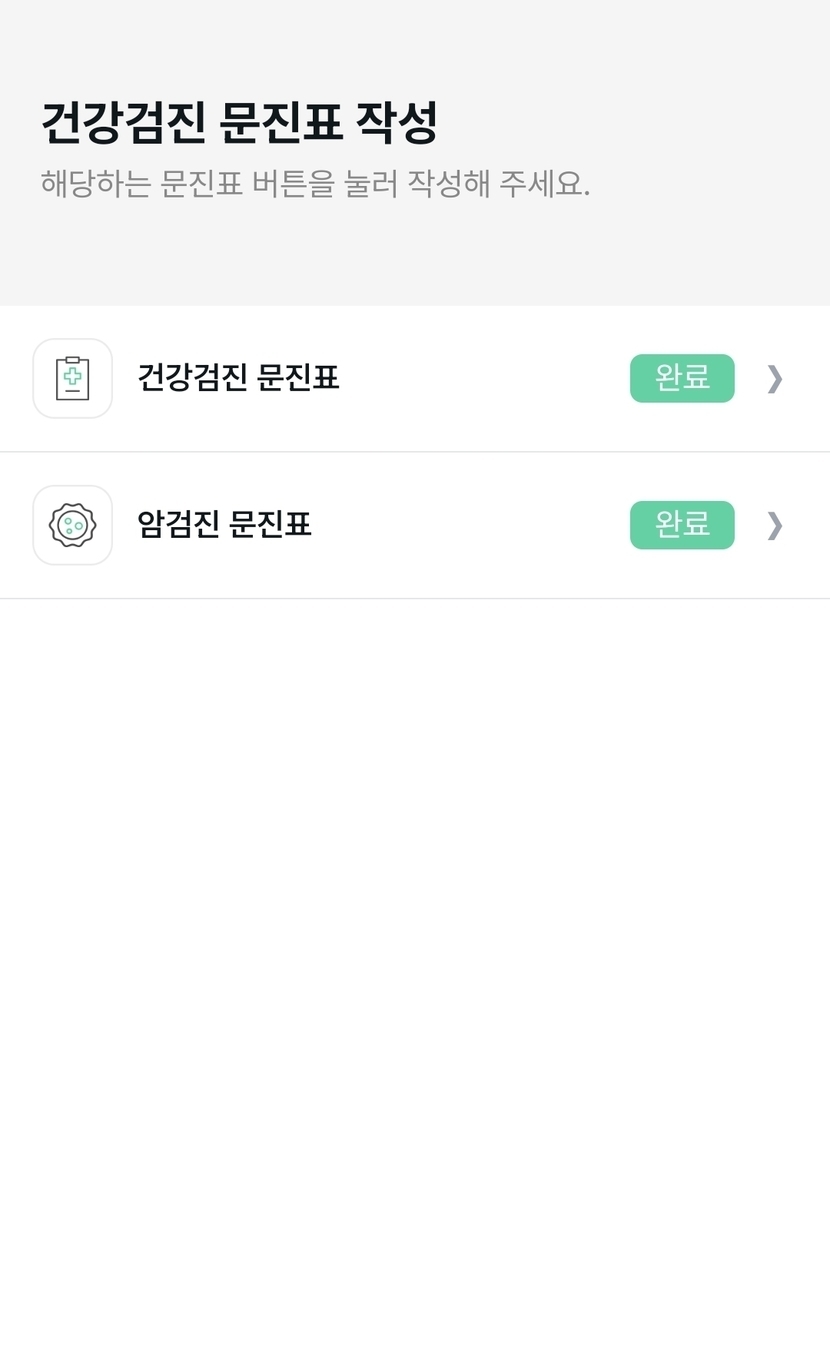Image resolution: width=830 pixels, height=1370 pixels.
Task: Click the page title 건강검진 문진표 작성
Action: (x=239, y=123)
